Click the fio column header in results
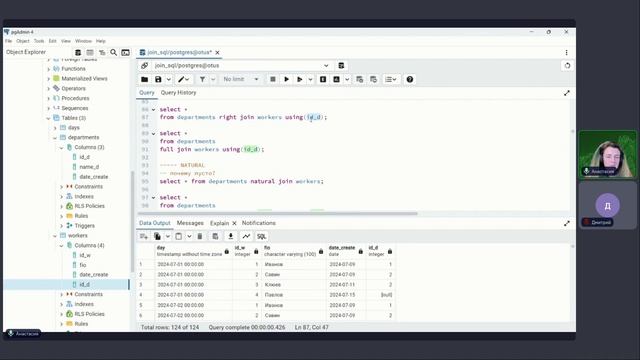This screenshot has width=640, height=360. coord(293,251)
